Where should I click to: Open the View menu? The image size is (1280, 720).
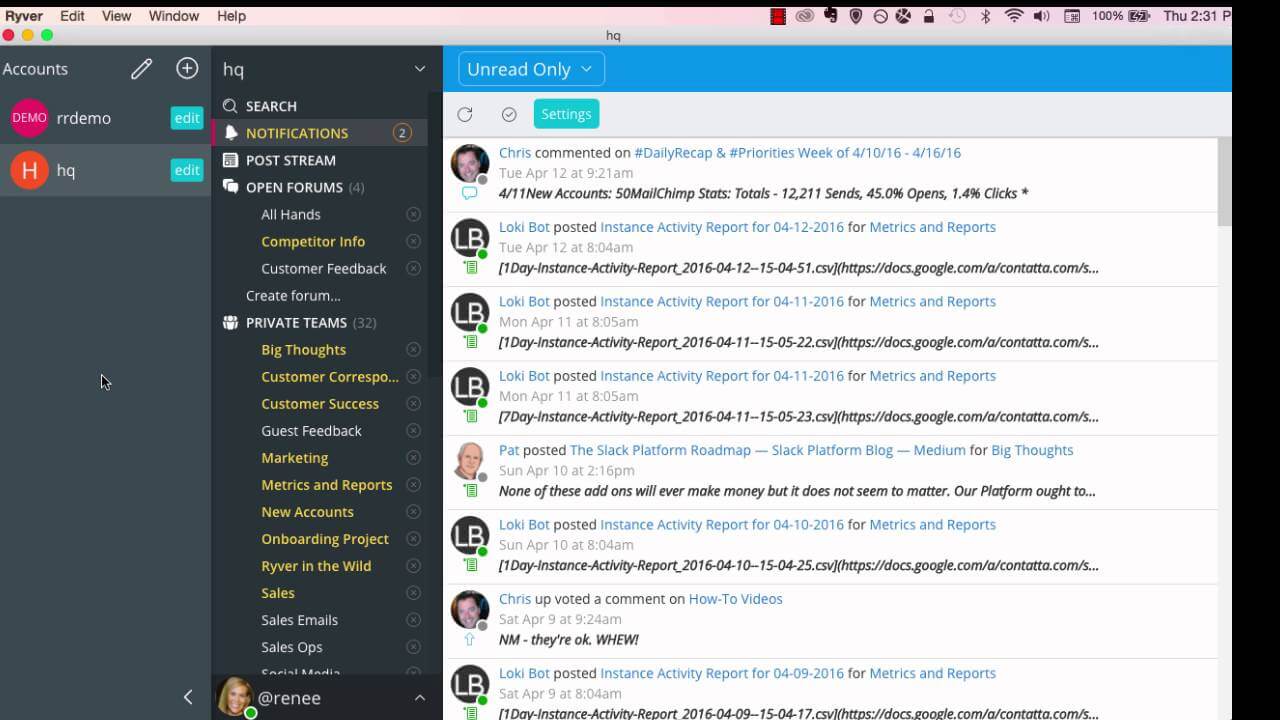(116, 16)
